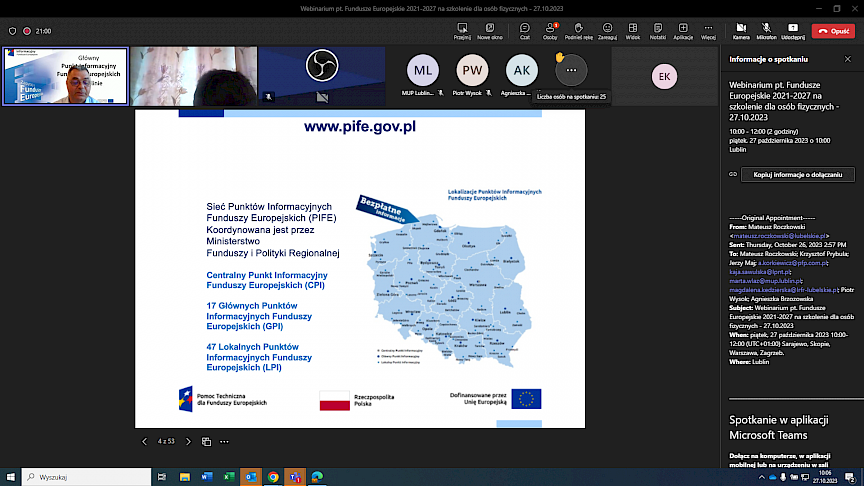Screen dimensions: 864x486
Task: Click the shield security icon
Action: pyautogui.click(x=12, y=31)
